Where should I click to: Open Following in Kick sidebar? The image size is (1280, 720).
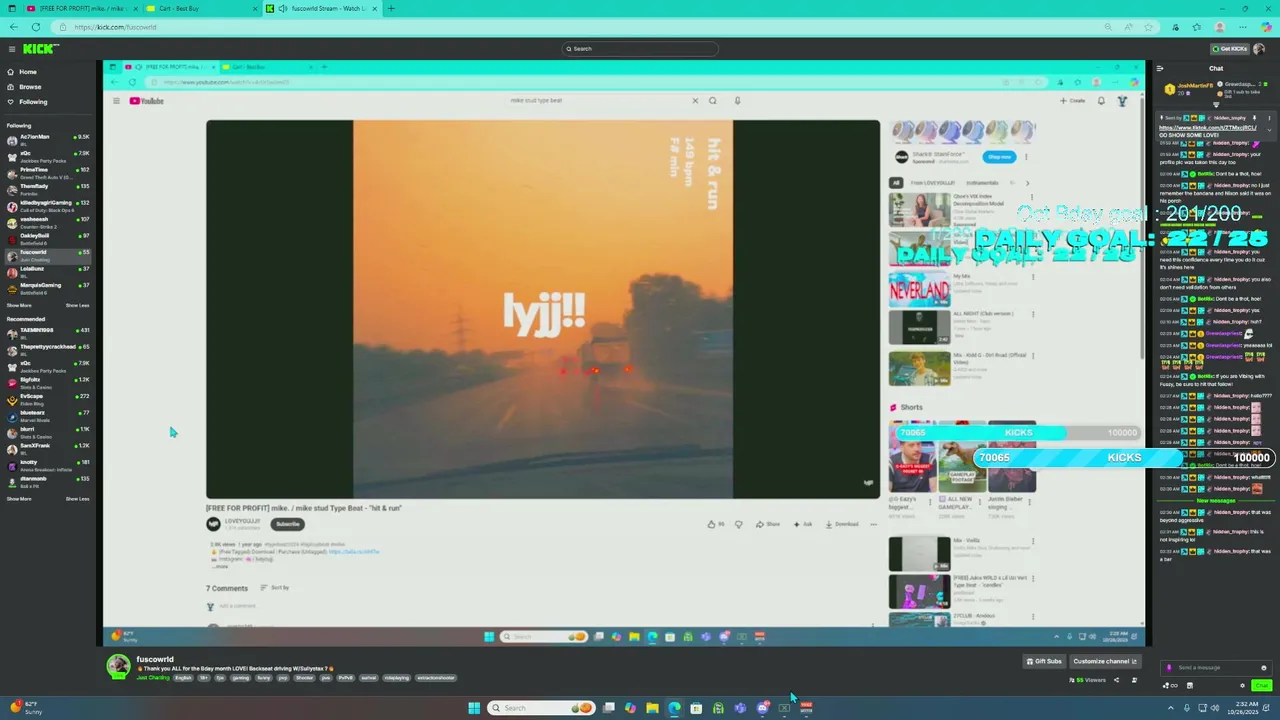pos(26,102)
